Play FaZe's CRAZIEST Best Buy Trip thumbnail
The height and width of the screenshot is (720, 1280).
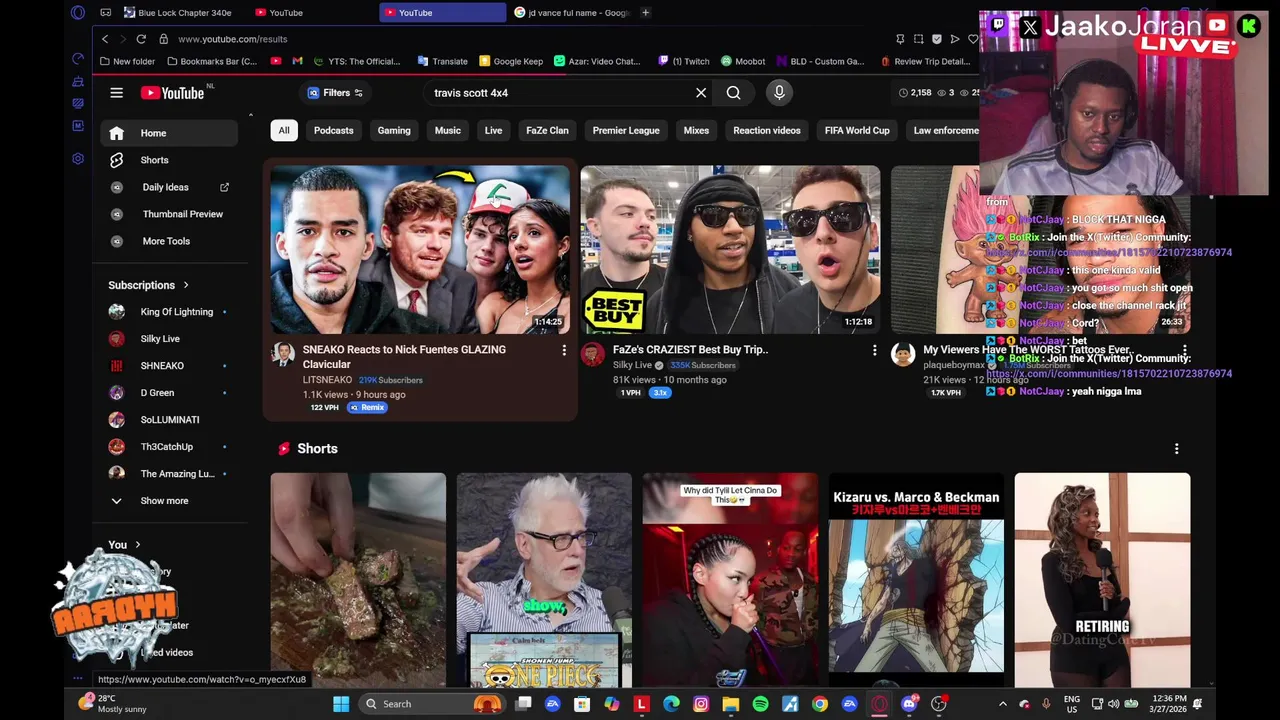(x=730, y=249)
